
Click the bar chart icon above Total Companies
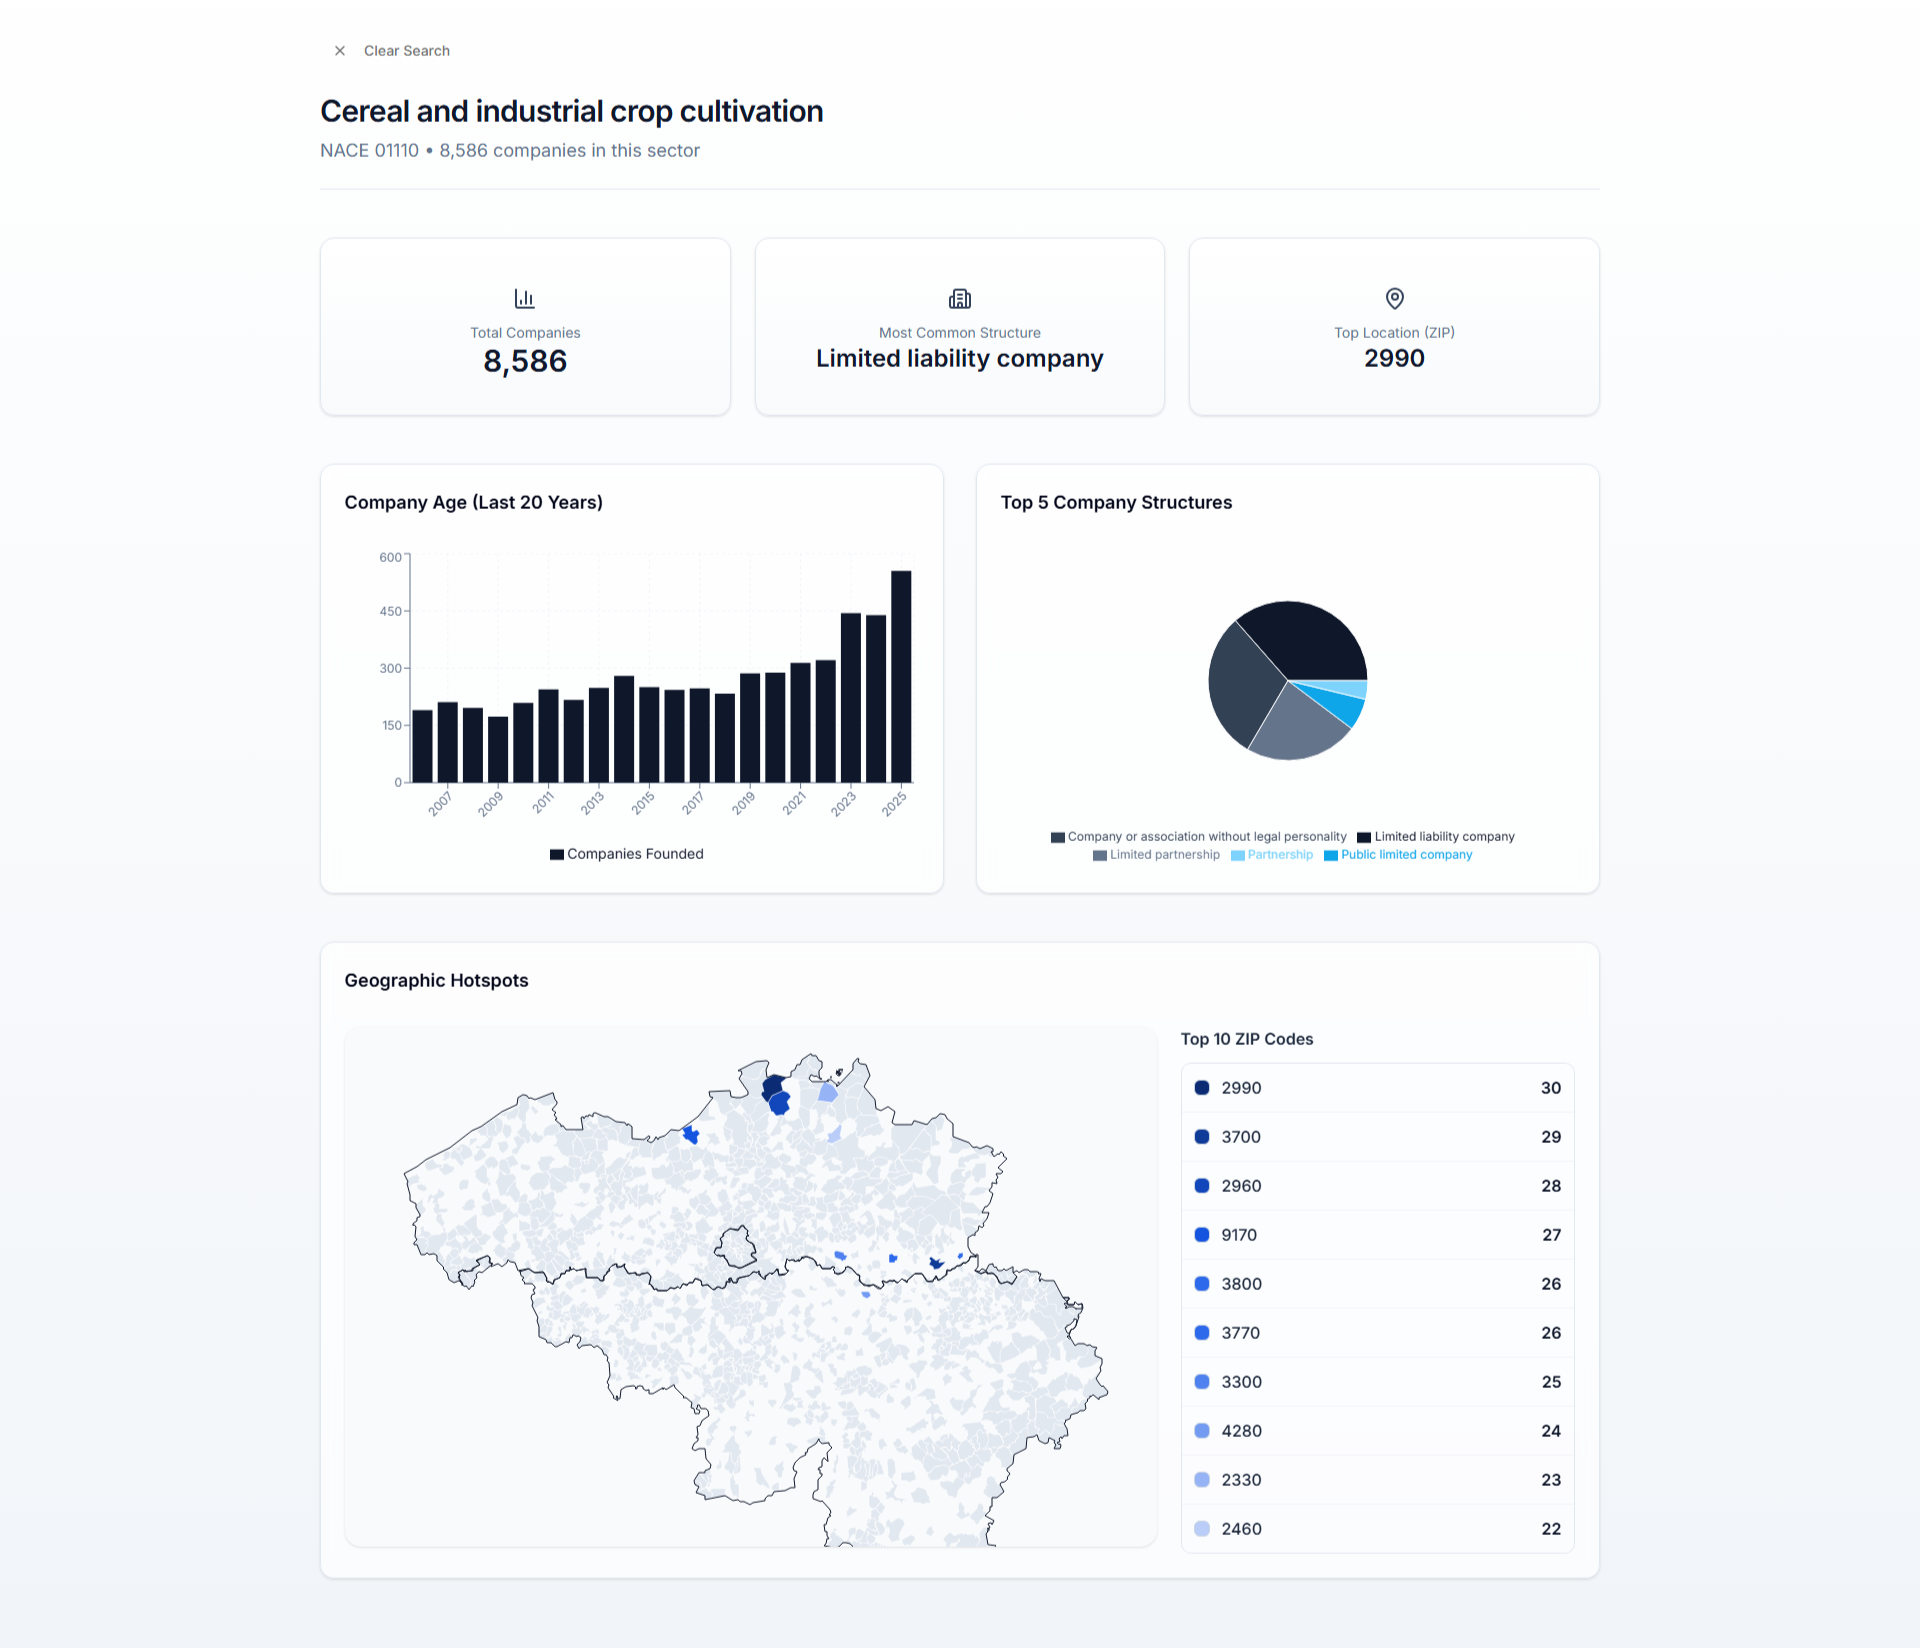click(524, 298)
